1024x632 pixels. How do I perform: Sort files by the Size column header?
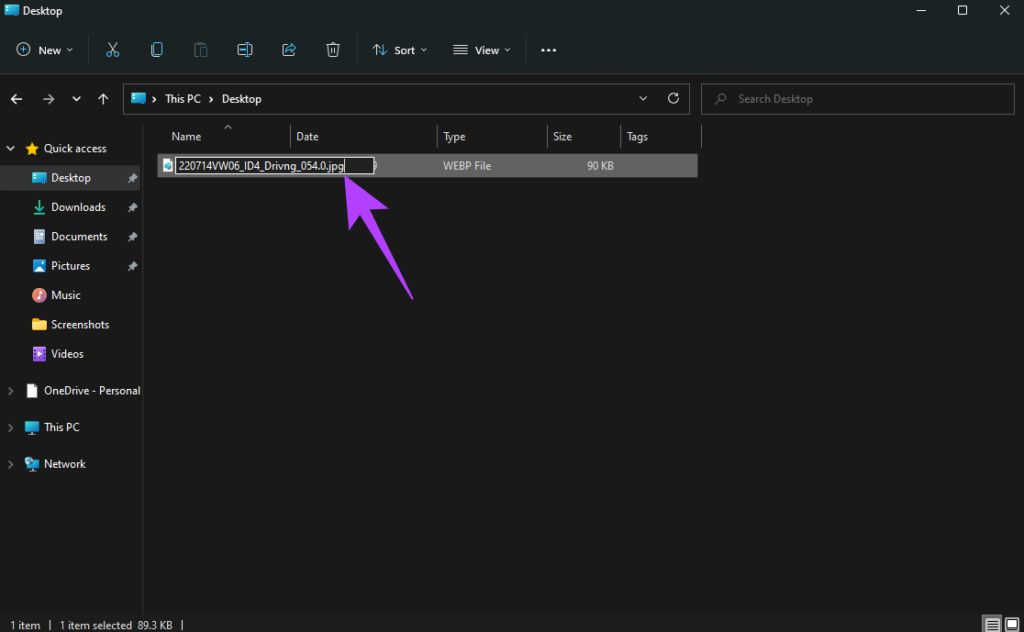pyautogui.click(x=566, y=136)
